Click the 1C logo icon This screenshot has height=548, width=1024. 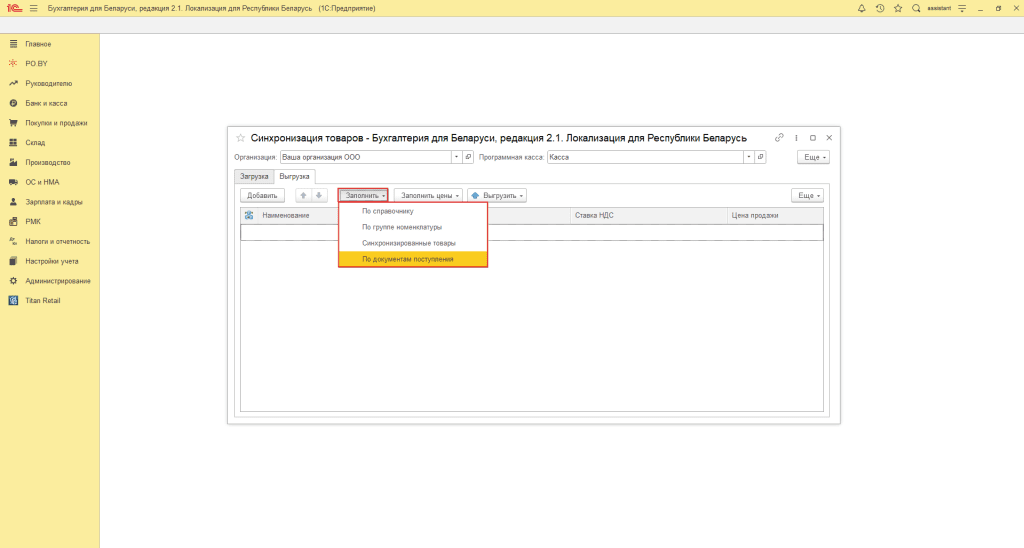(x=14, y=8)
